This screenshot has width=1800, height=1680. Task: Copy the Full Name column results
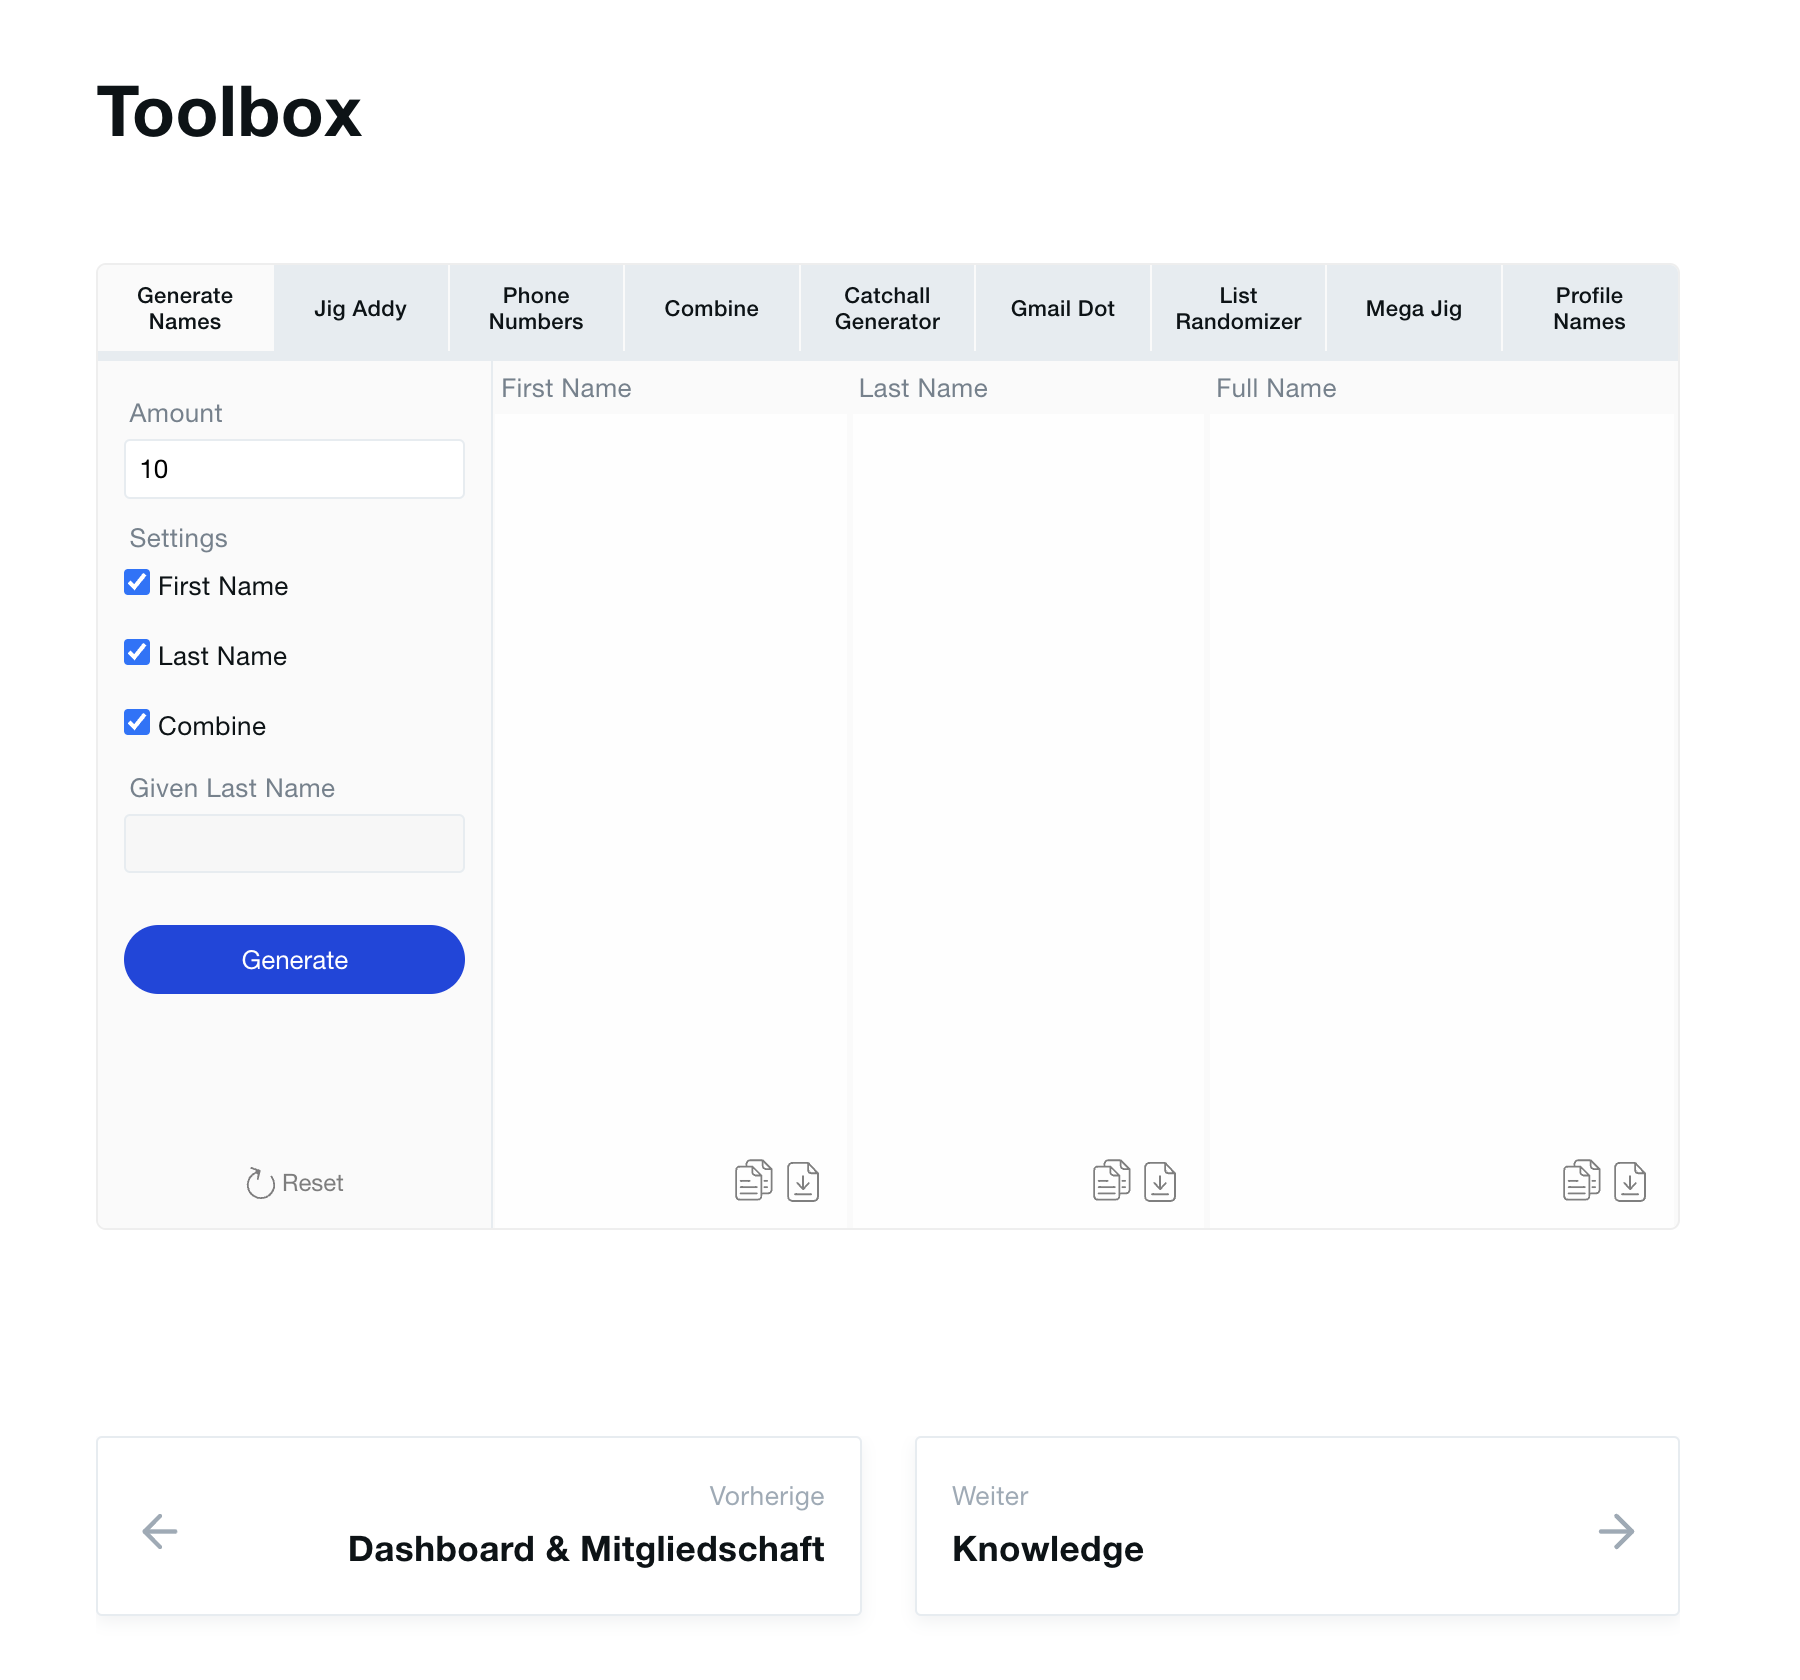[1580, 1180]
